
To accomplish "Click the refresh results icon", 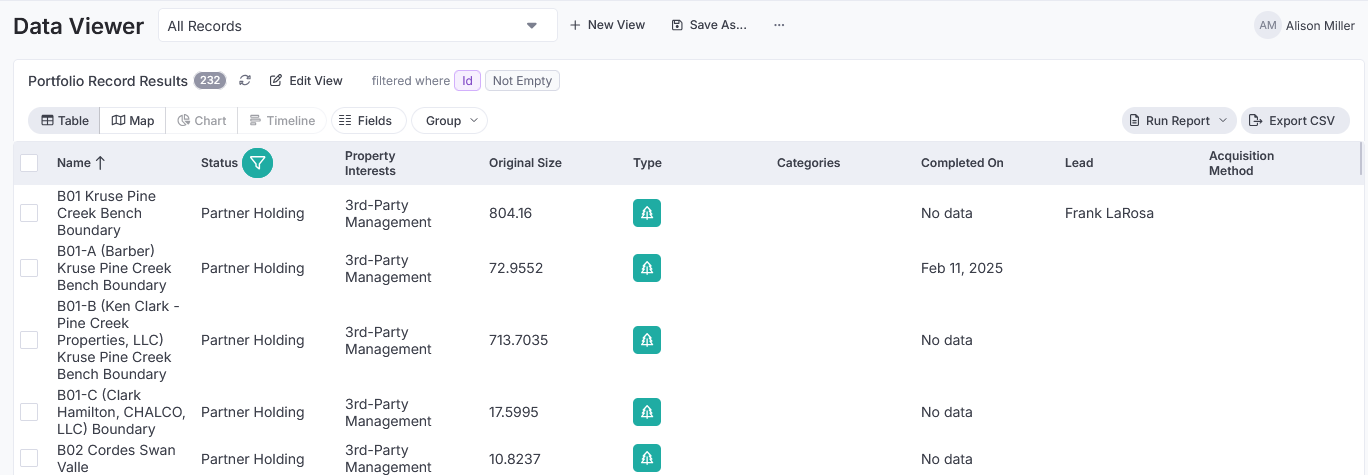I will click(245, 81).
